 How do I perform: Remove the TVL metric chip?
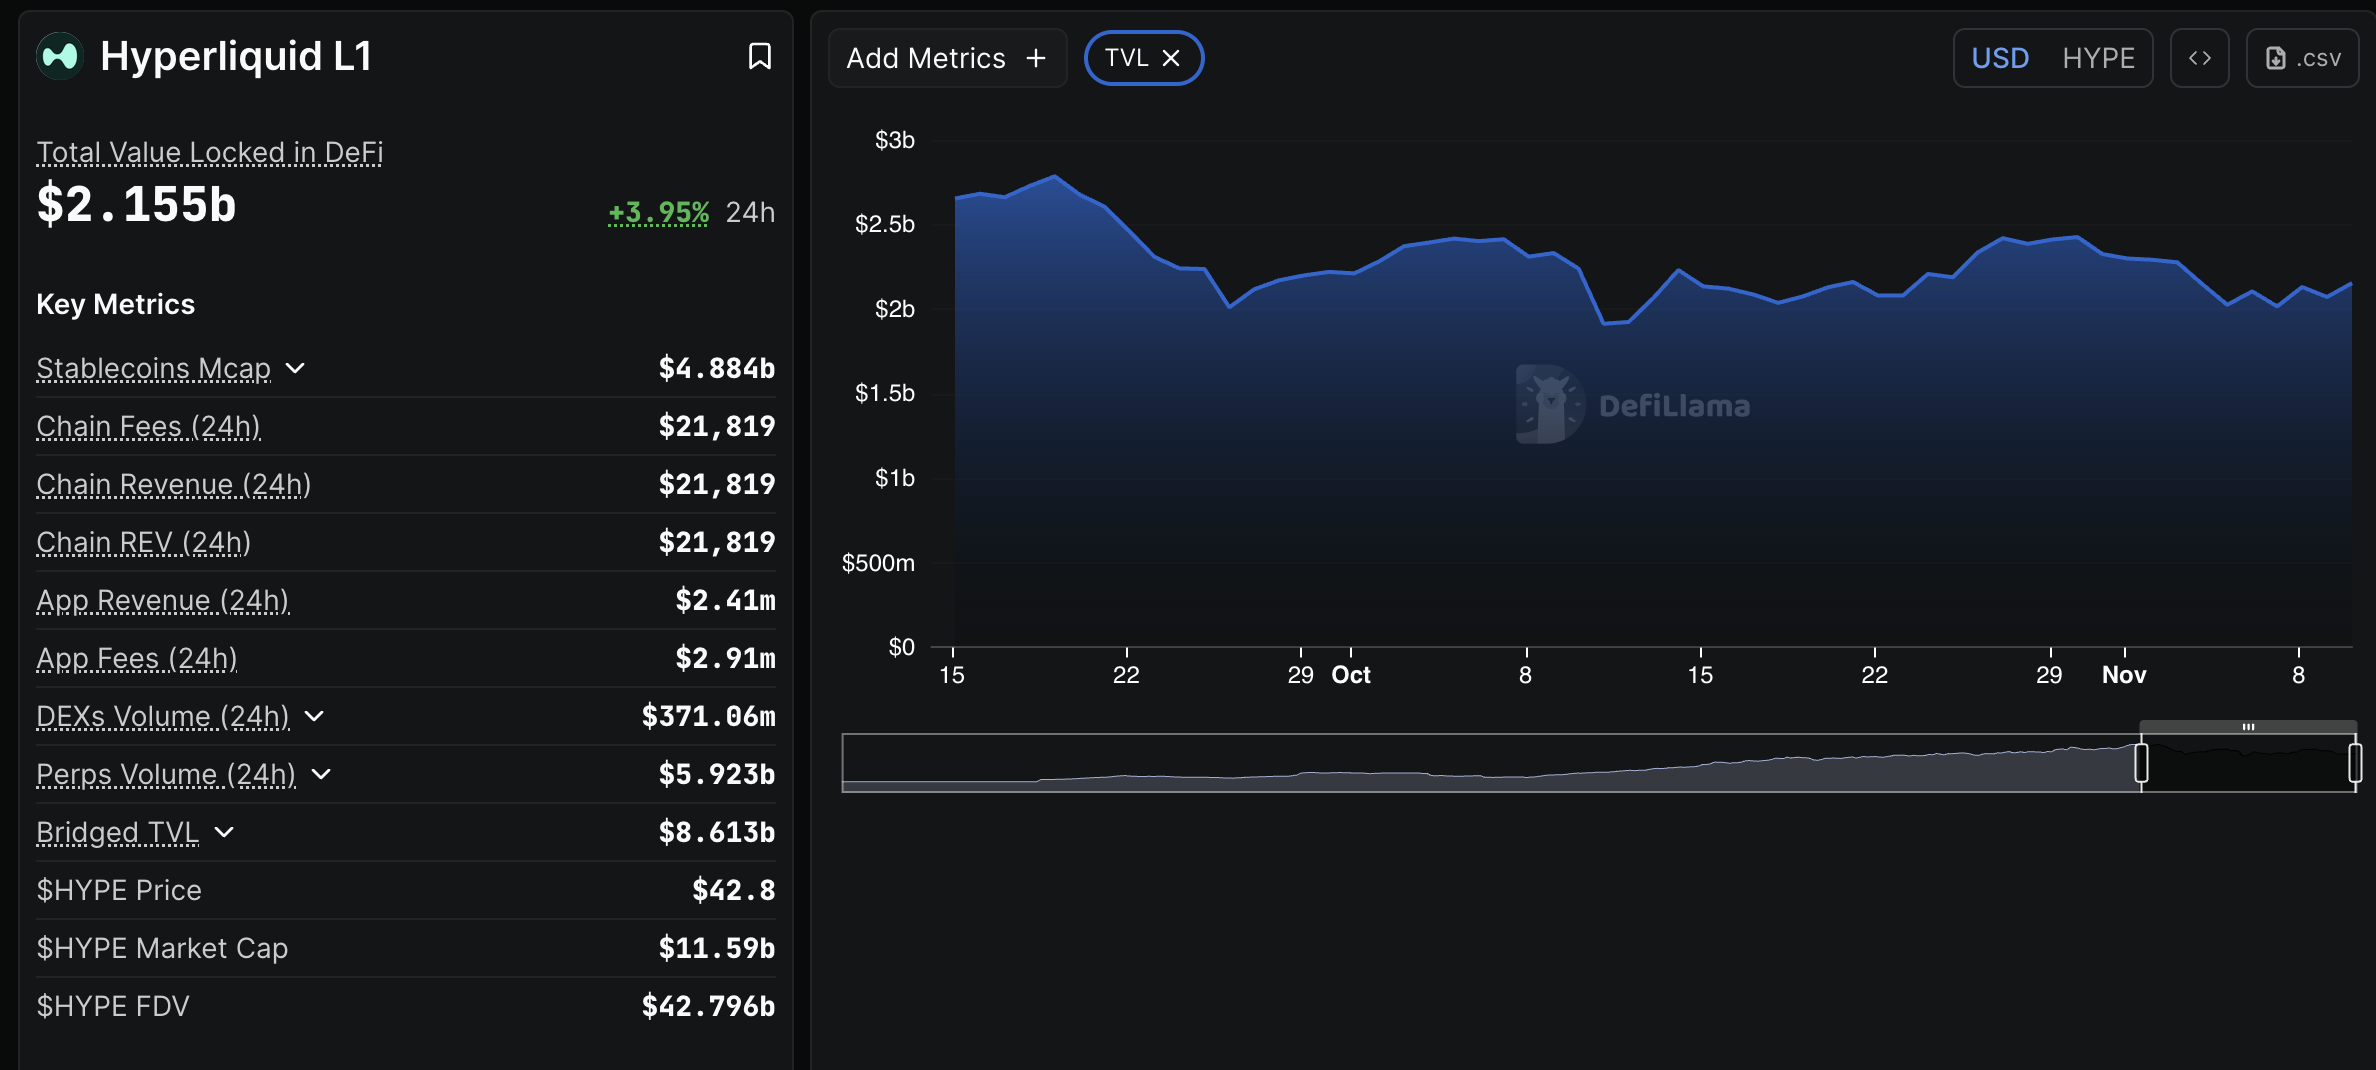1171,58
